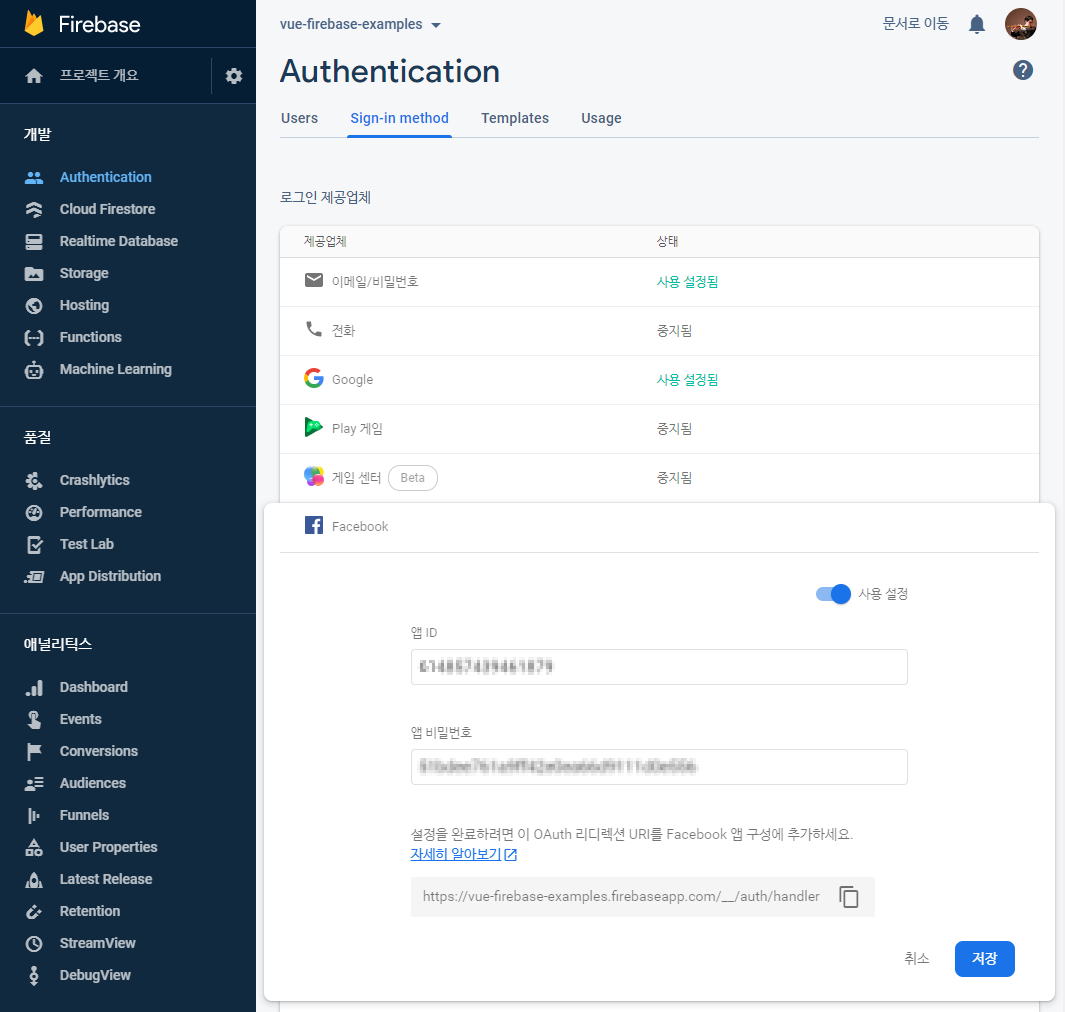This screenshot has width=1065, height=1012.
Task: Click the Realtime Database icon
Action: 34,241
